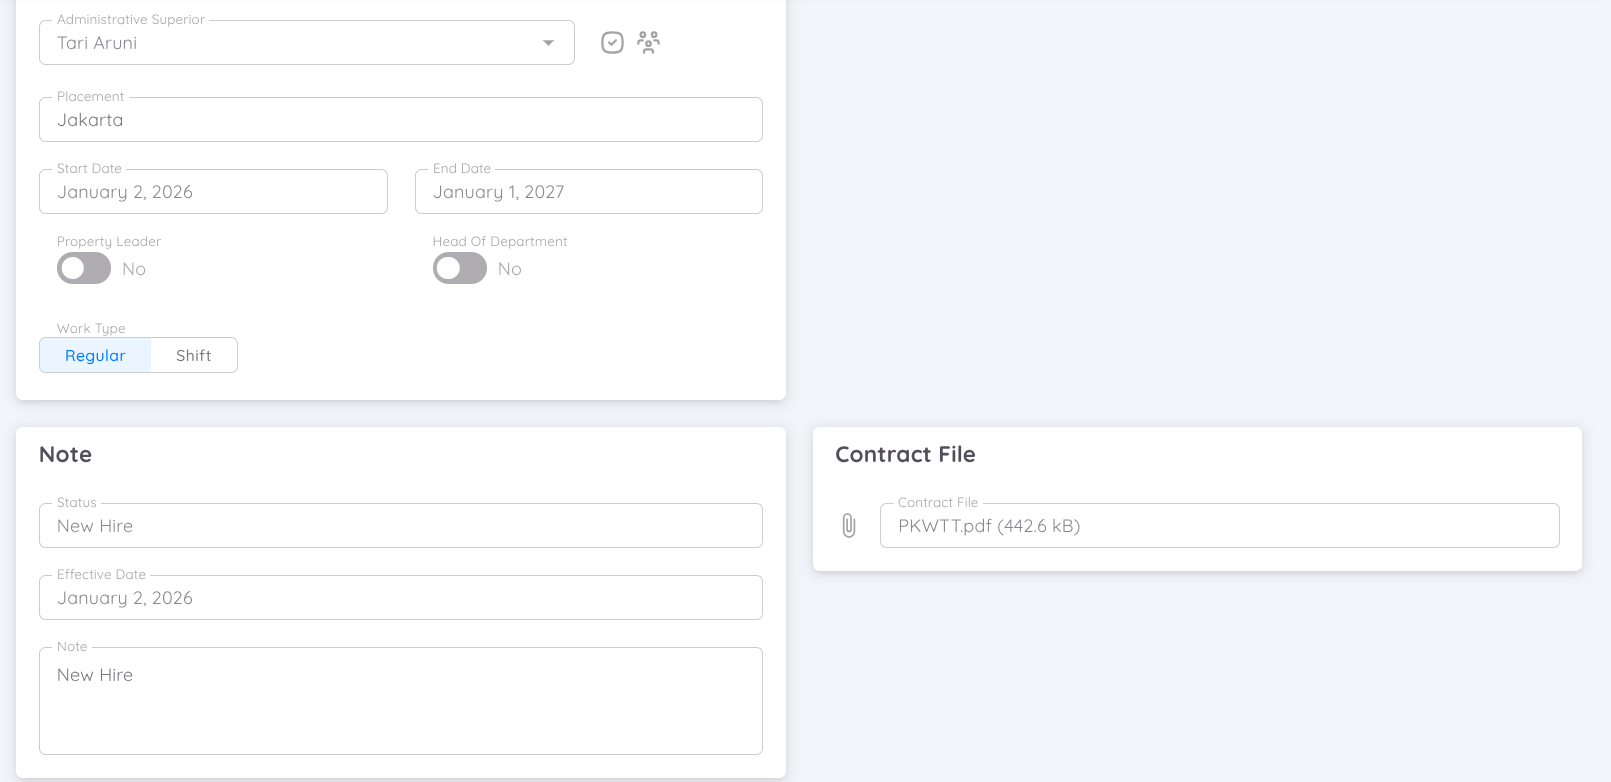Image resolution: width=1611 pixels, height=782 pixels.
Task: Open the team members icon next to superior field
Action: (648, 42)
